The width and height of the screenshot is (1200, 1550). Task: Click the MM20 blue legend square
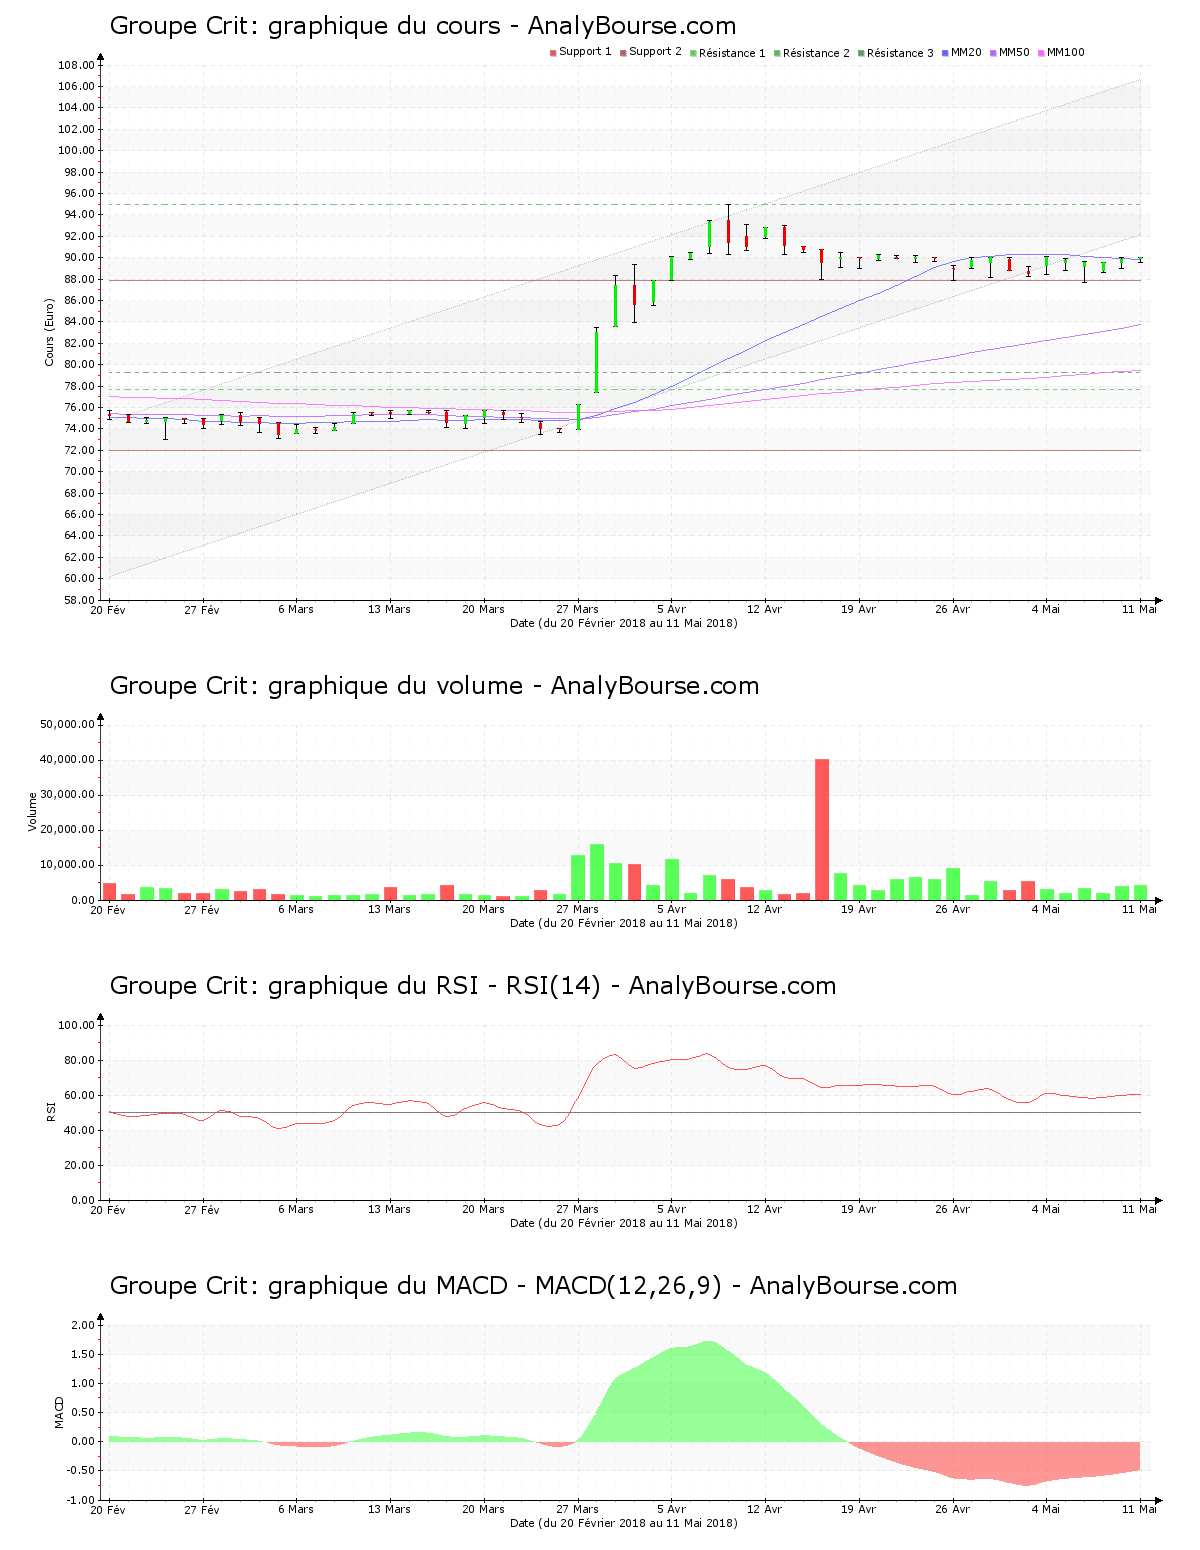(x=945, y=53)
